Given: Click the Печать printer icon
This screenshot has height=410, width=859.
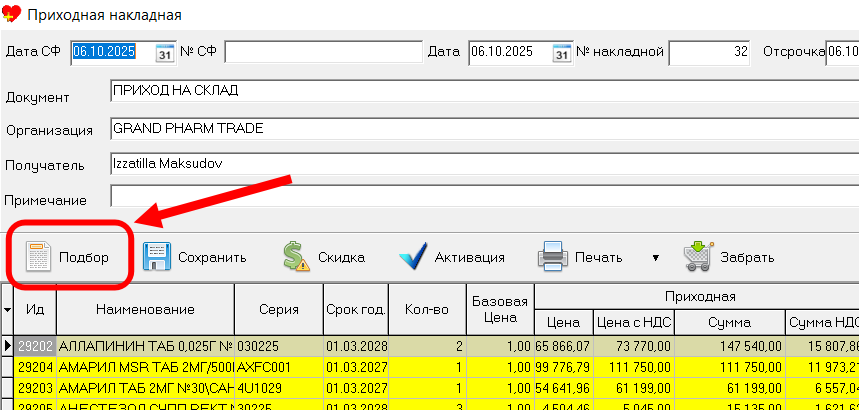Looking at the screenshot, I should [553, 257].
